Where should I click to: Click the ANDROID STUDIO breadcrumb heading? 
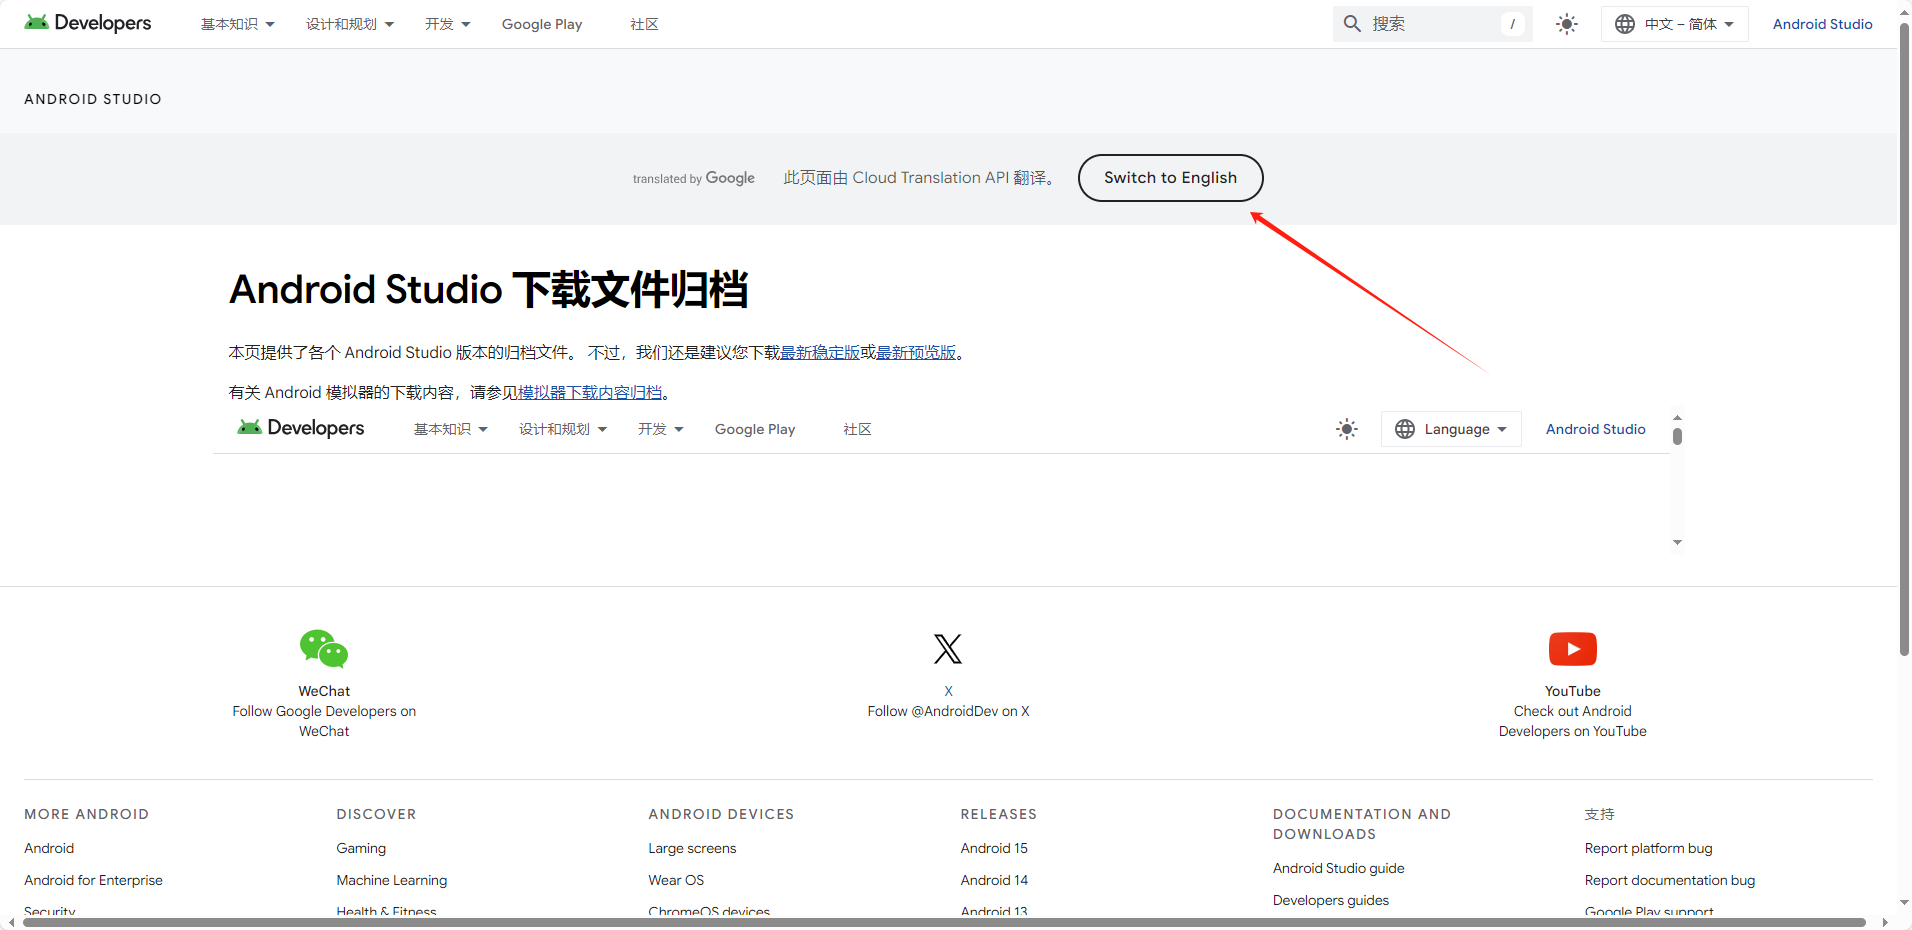coord(93,99)
